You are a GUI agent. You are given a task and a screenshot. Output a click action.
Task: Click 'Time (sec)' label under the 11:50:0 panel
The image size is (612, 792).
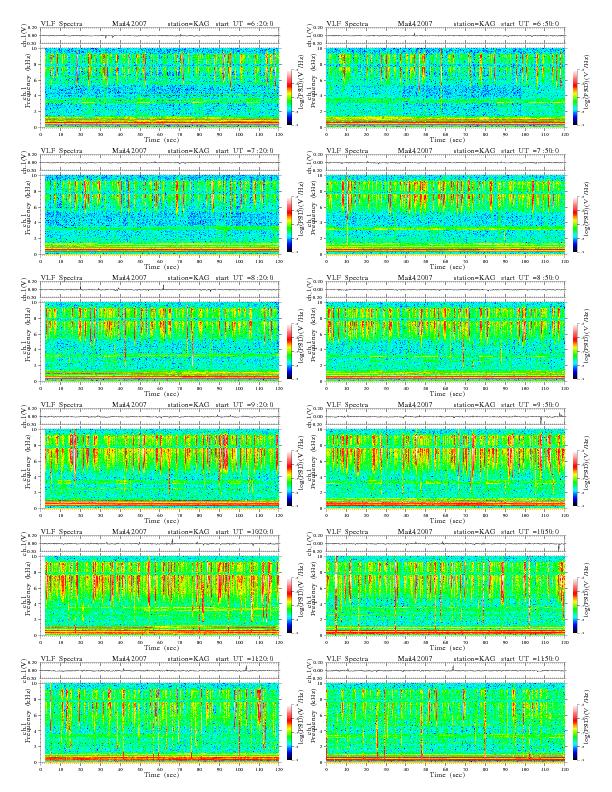tap(447, 774)
